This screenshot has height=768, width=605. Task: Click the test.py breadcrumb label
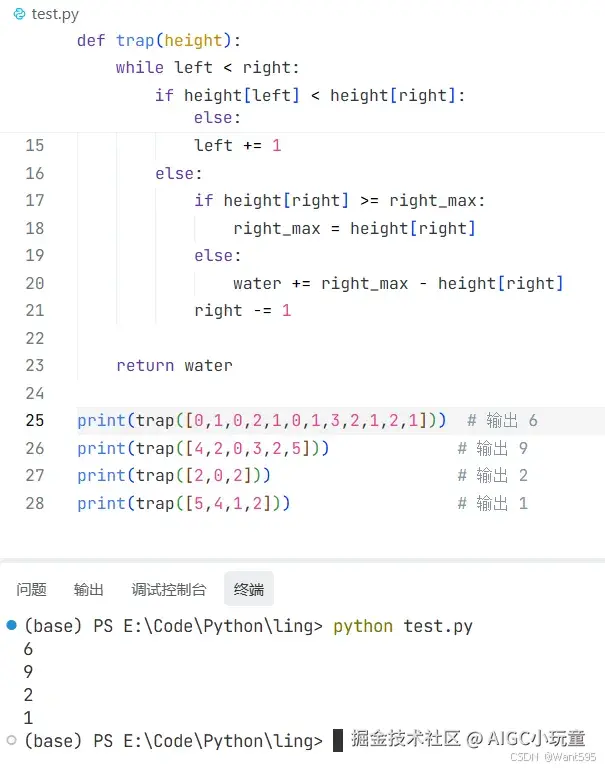[x=55, y=14]
